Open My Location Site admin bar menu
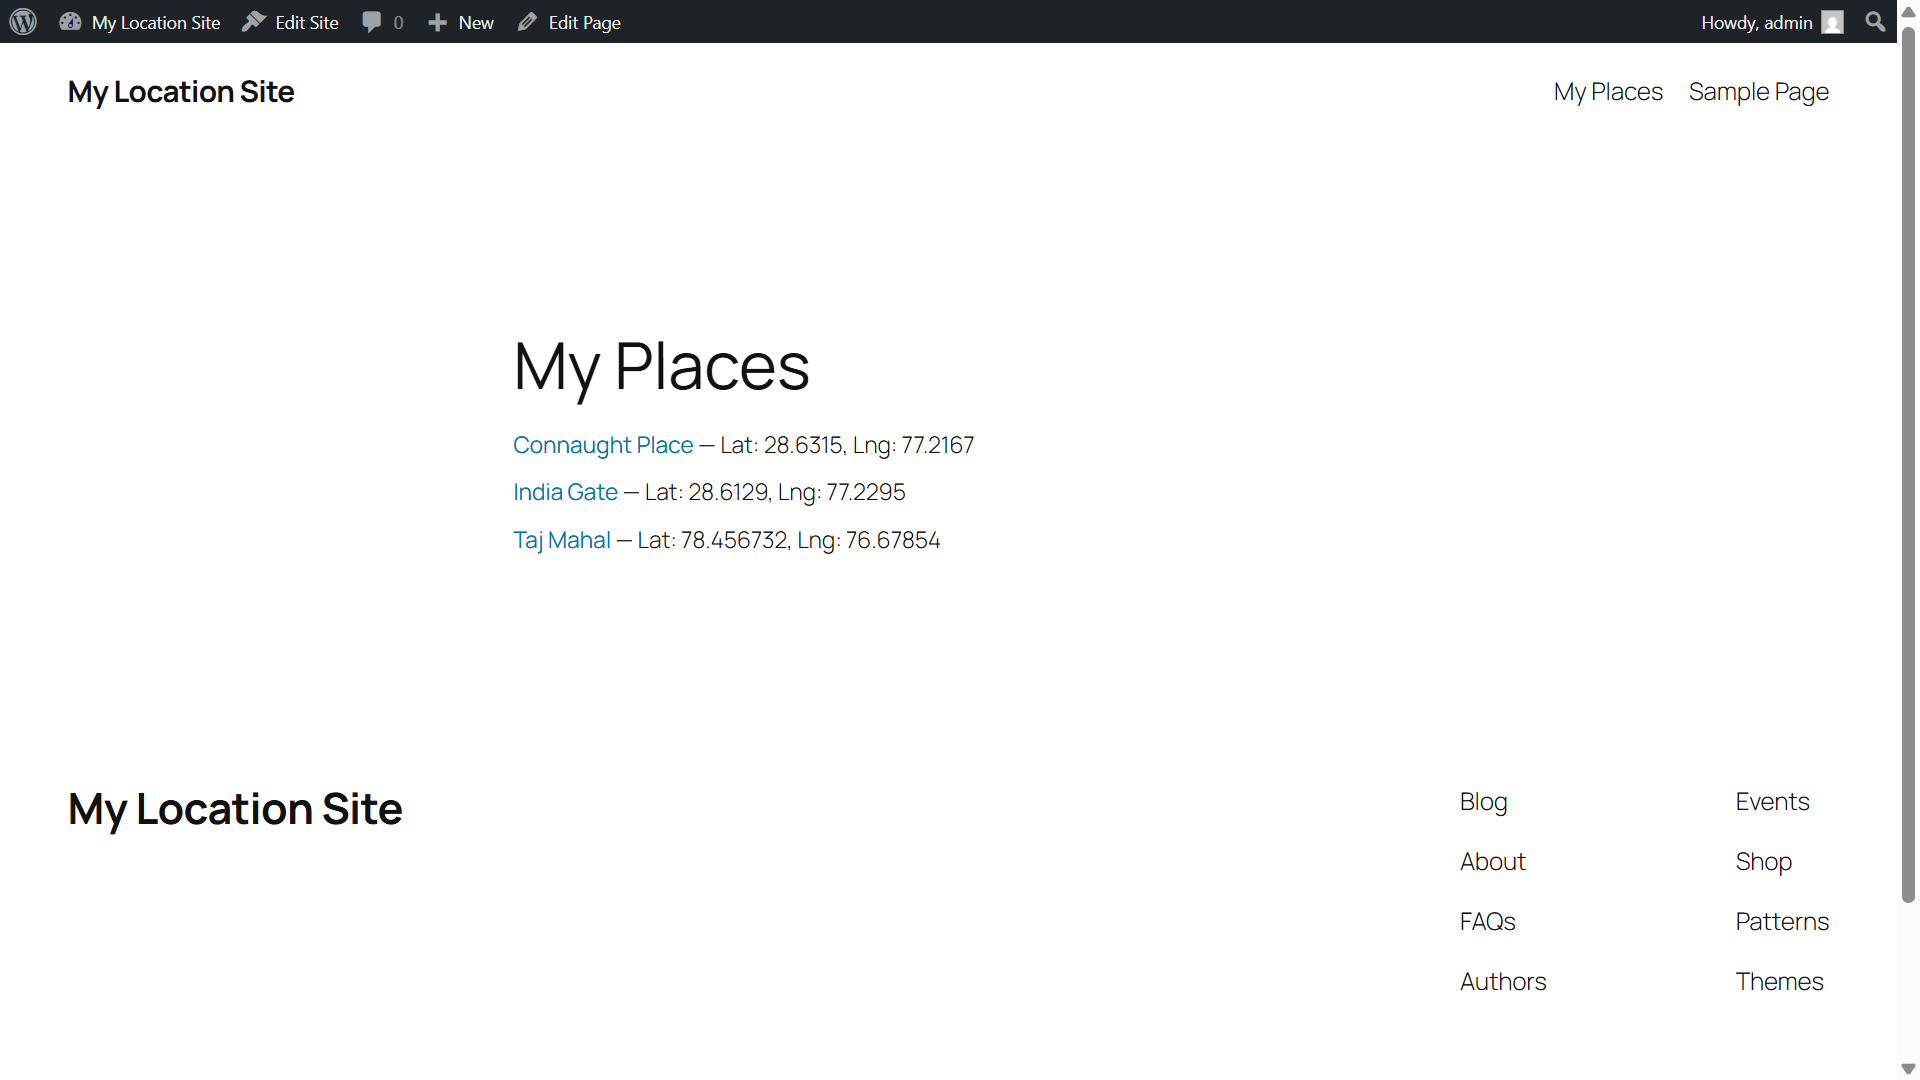Viewport: 1920px width, 1080px height. tap(156, 22)
